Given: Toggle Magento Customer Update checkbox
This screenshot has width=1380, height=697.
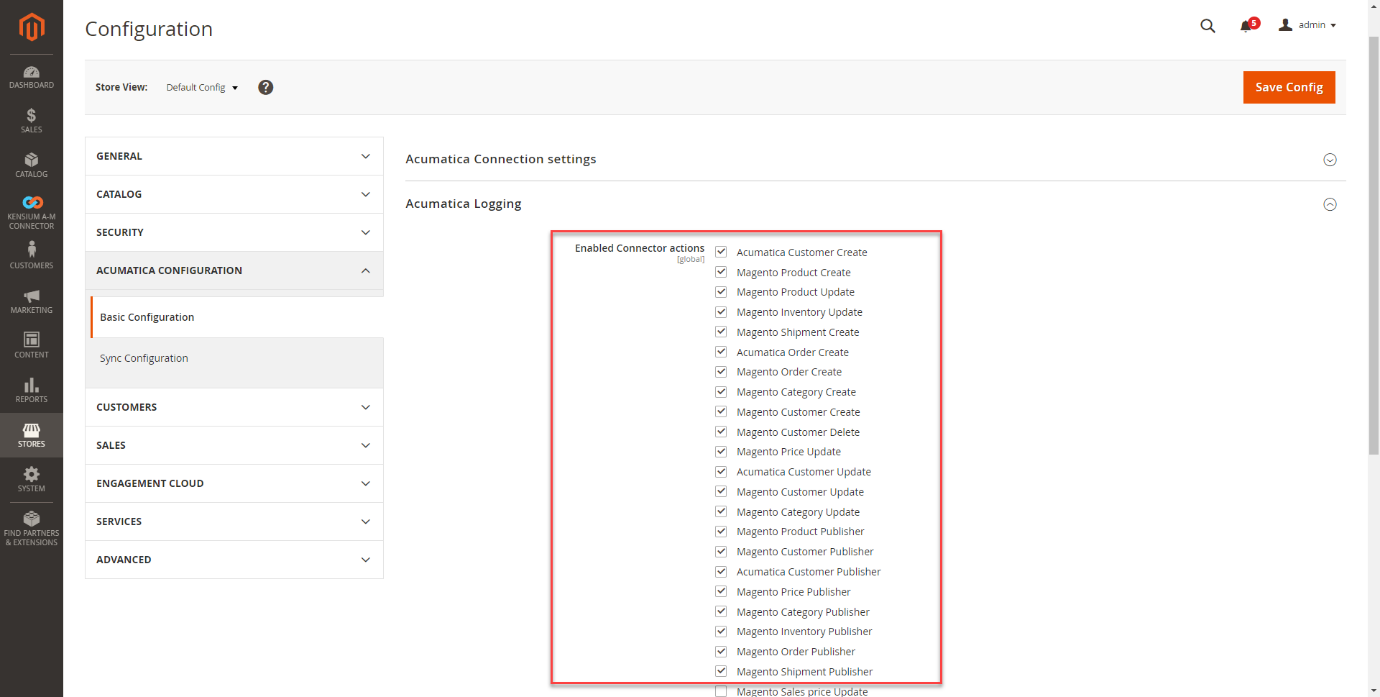Looking at the screenshot, I should coord(721,492).
